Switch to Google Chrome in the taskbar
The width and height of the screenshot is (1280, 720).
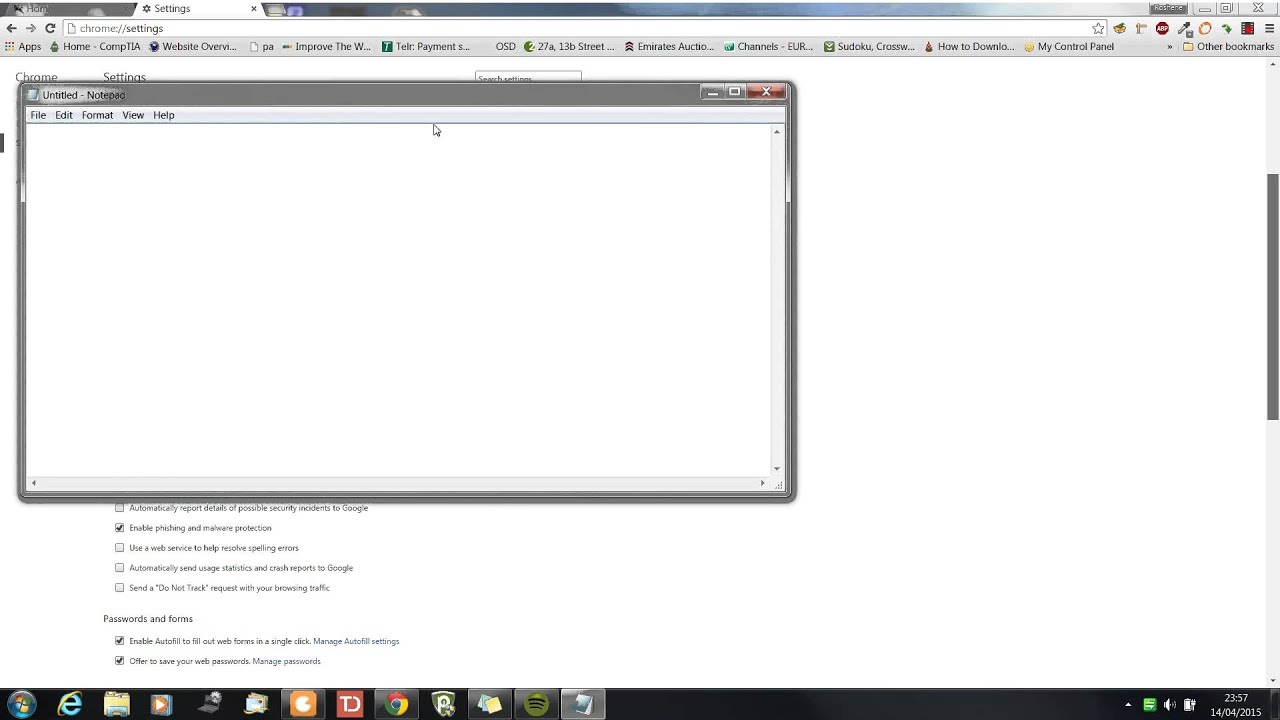397,705
